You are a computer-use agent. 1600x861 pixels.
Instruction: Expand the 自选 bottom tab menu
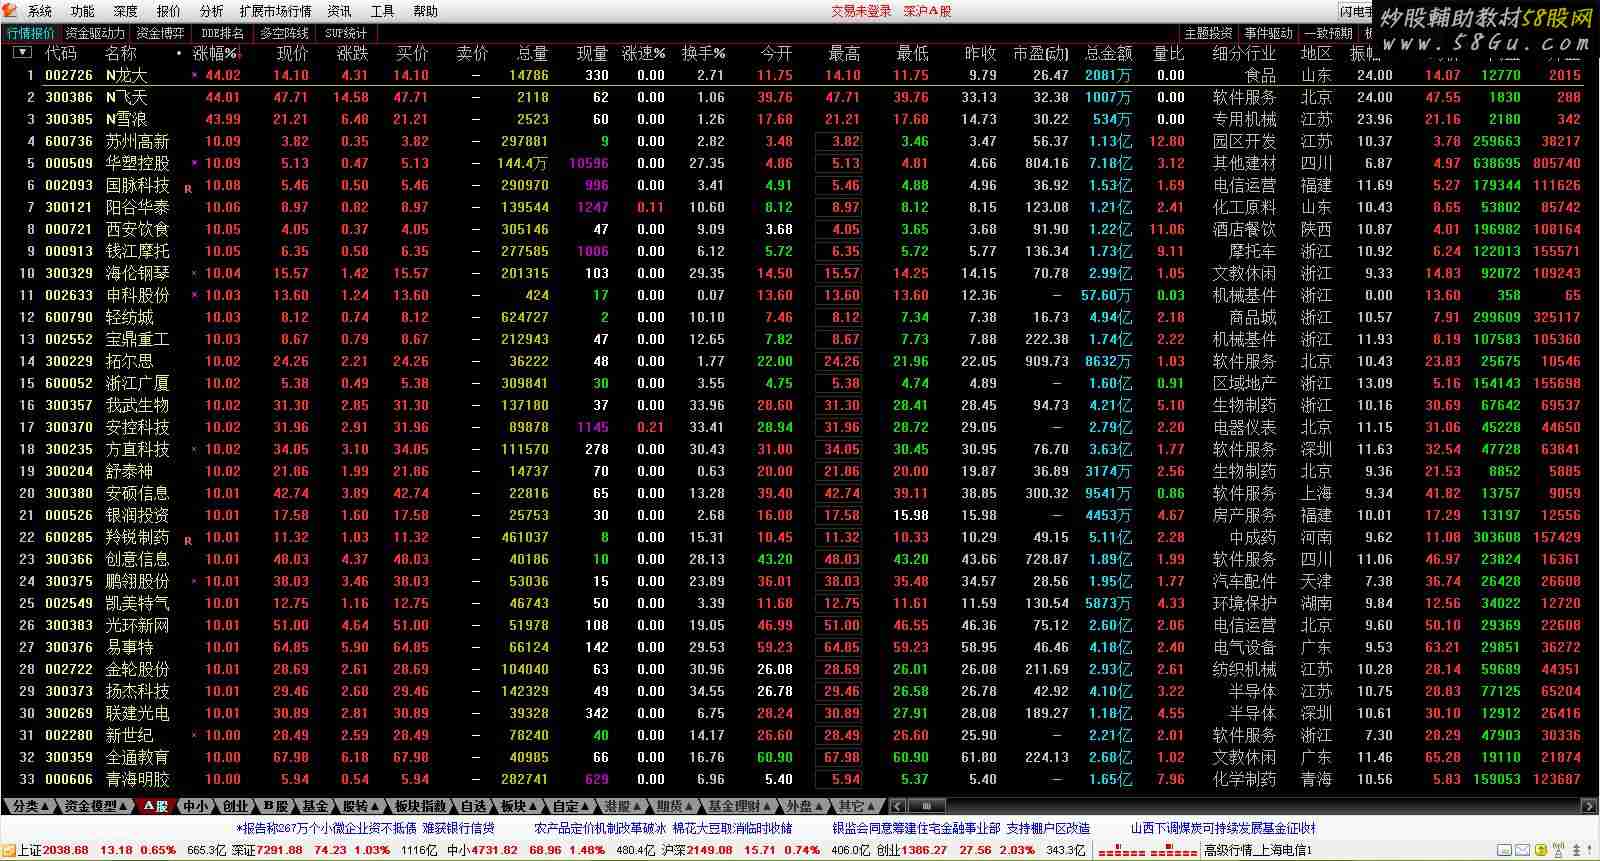point(475,806)
